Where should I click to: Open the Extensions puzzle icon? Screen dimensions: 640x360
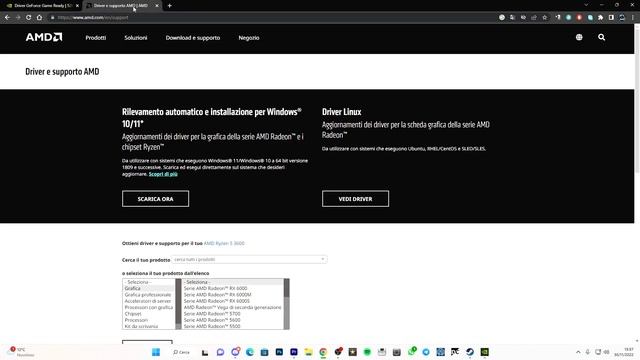600,17
